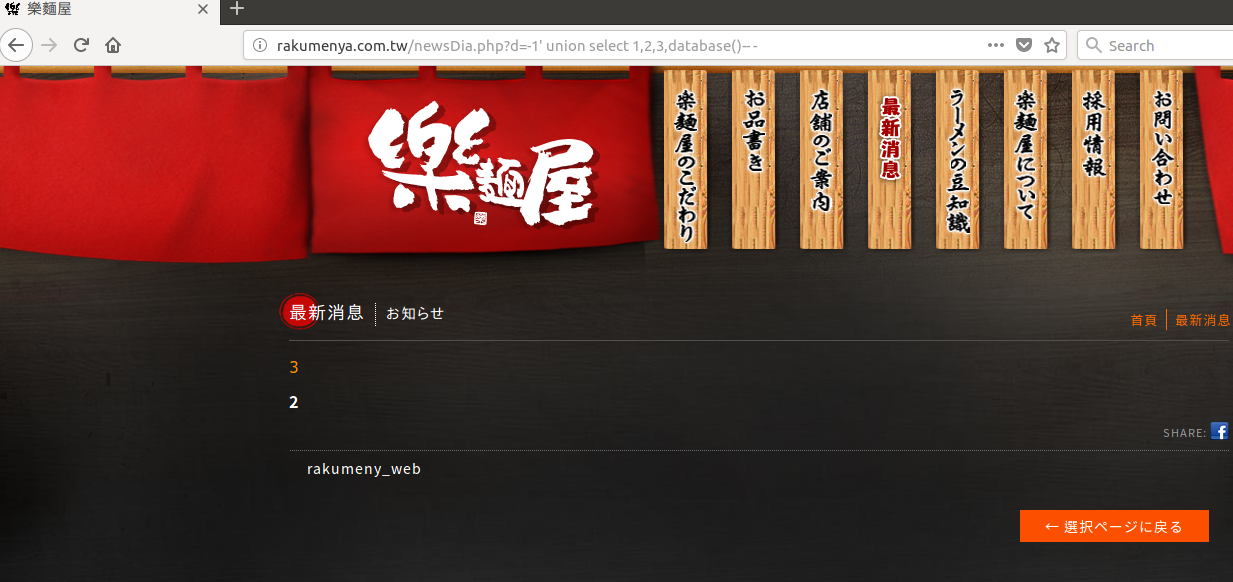
Task: Open 店舗のご案内 menu plank
Action: pos(822,159)
